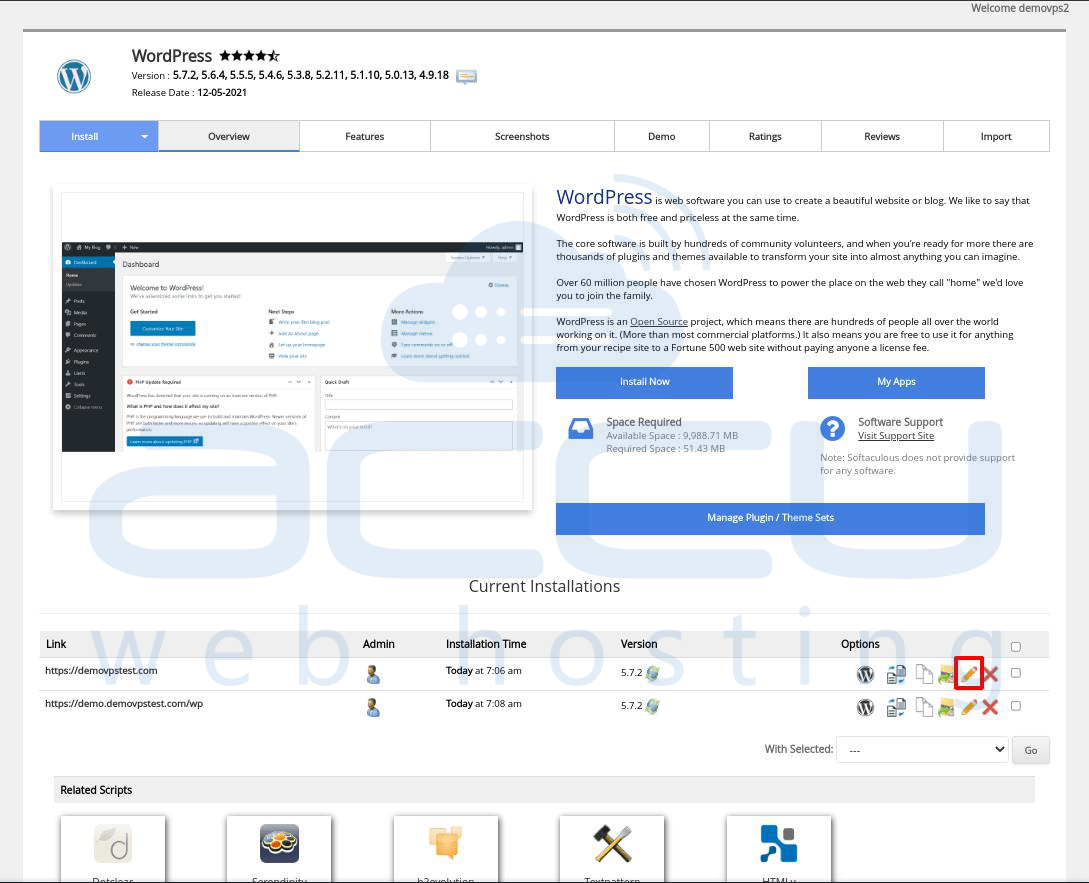Click admin user icon for demo.demovpstest.com/wp

coord(373,707)
